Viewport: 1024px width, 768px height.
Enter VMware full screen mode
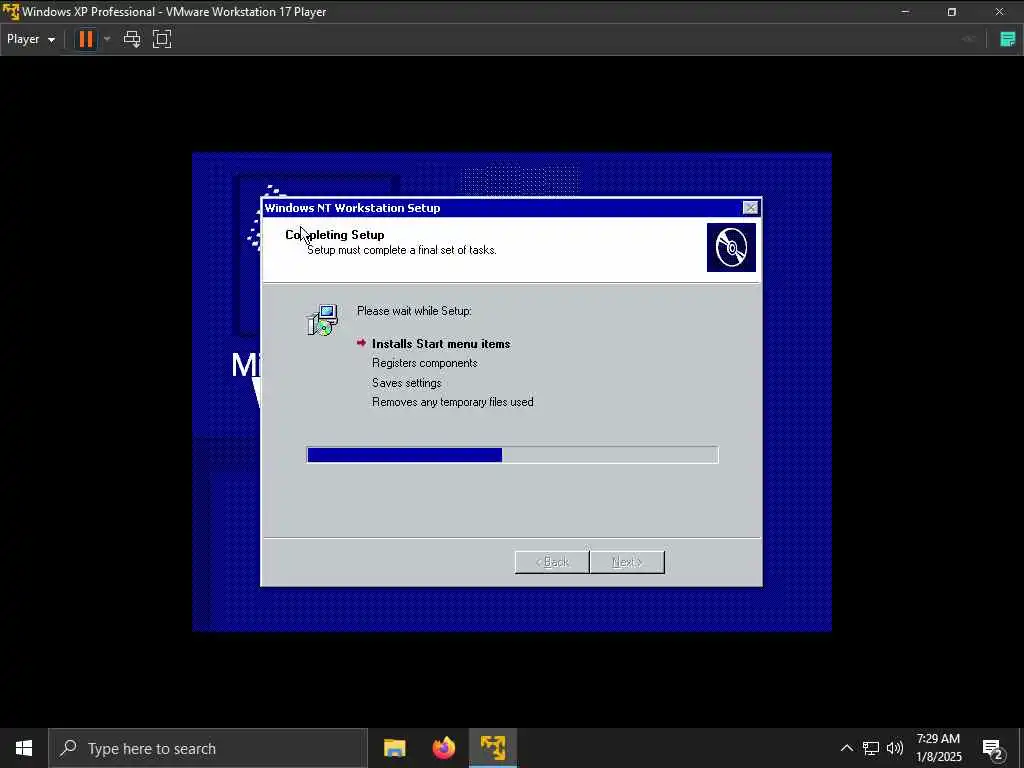162,39
